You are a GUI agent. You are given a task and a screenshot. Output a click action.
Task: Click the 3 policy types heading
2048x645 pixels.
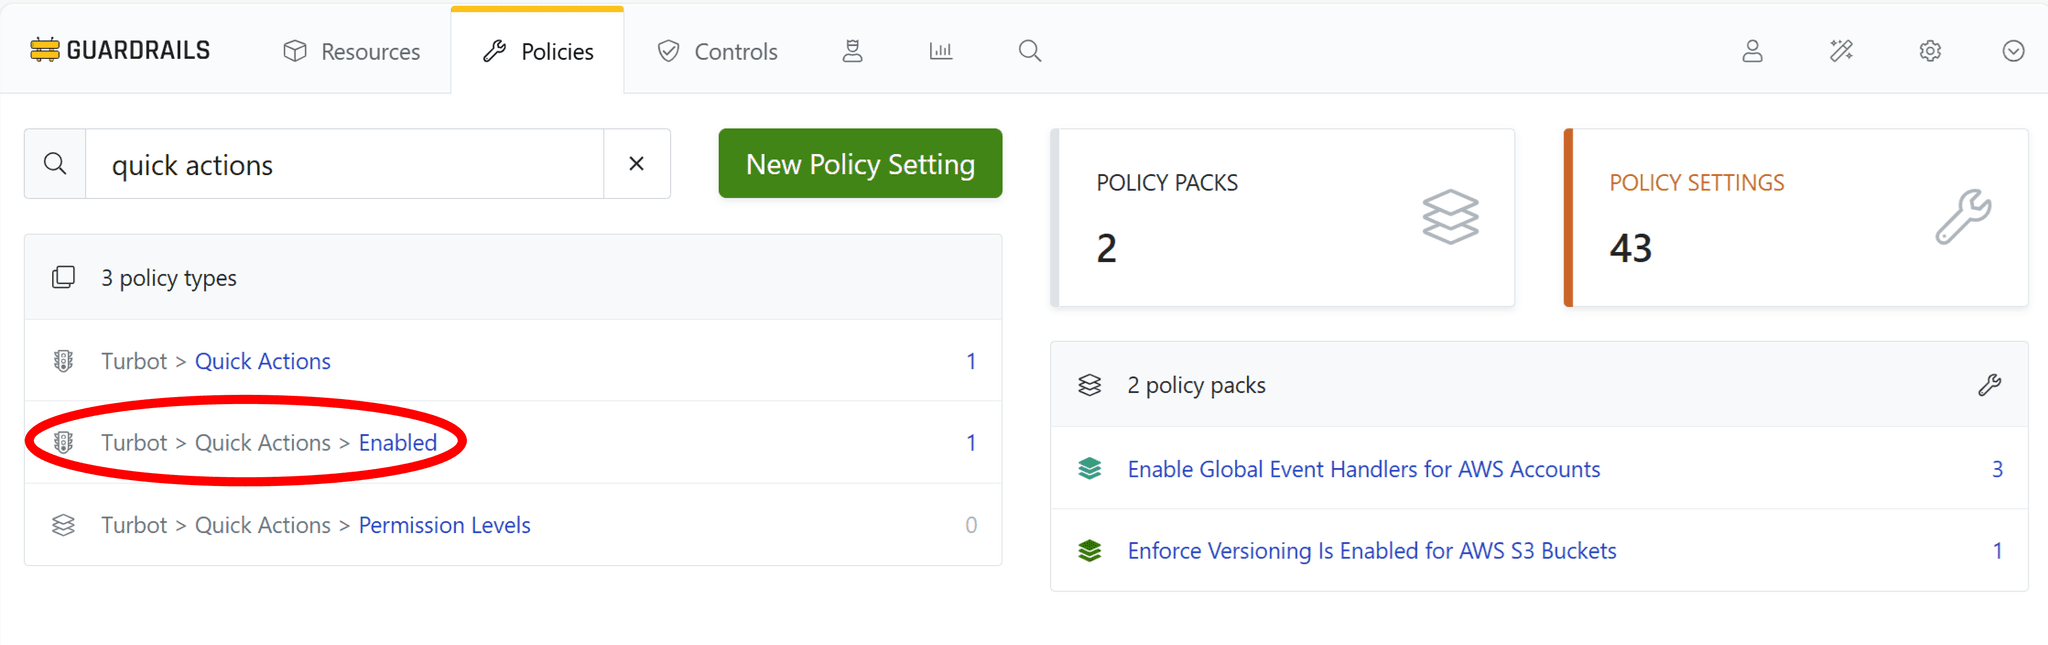tap(169, 278)
